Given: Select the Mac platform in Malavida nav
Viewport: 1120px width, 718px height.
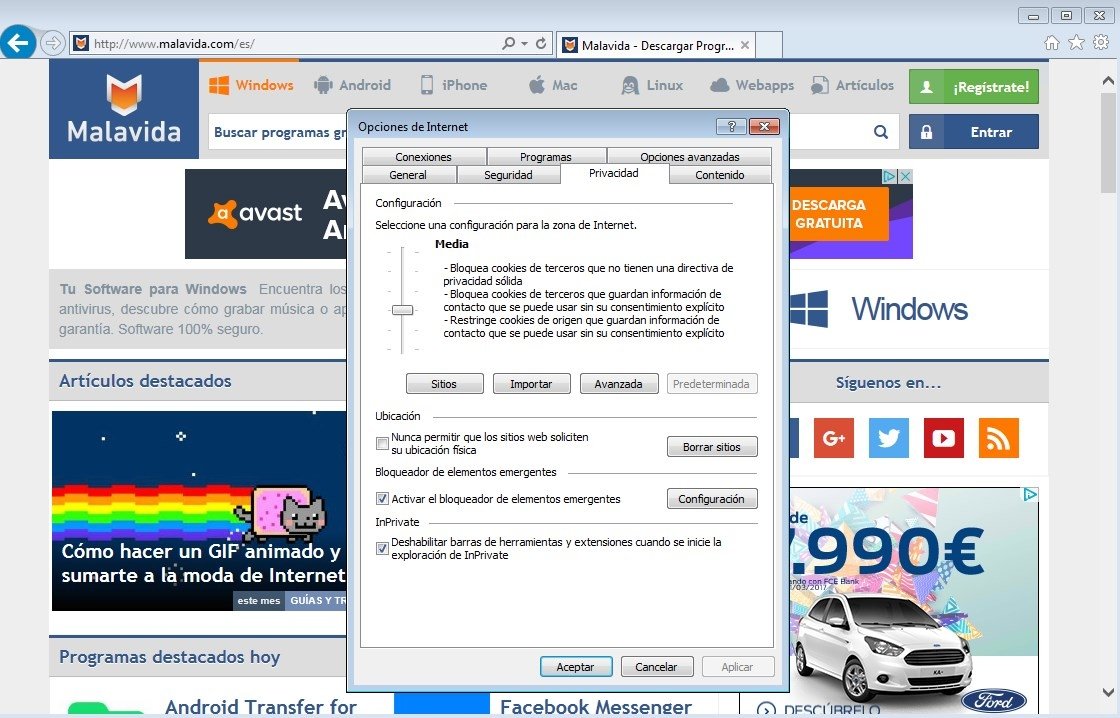Looking at the screenshot, I should coord(553,85).
